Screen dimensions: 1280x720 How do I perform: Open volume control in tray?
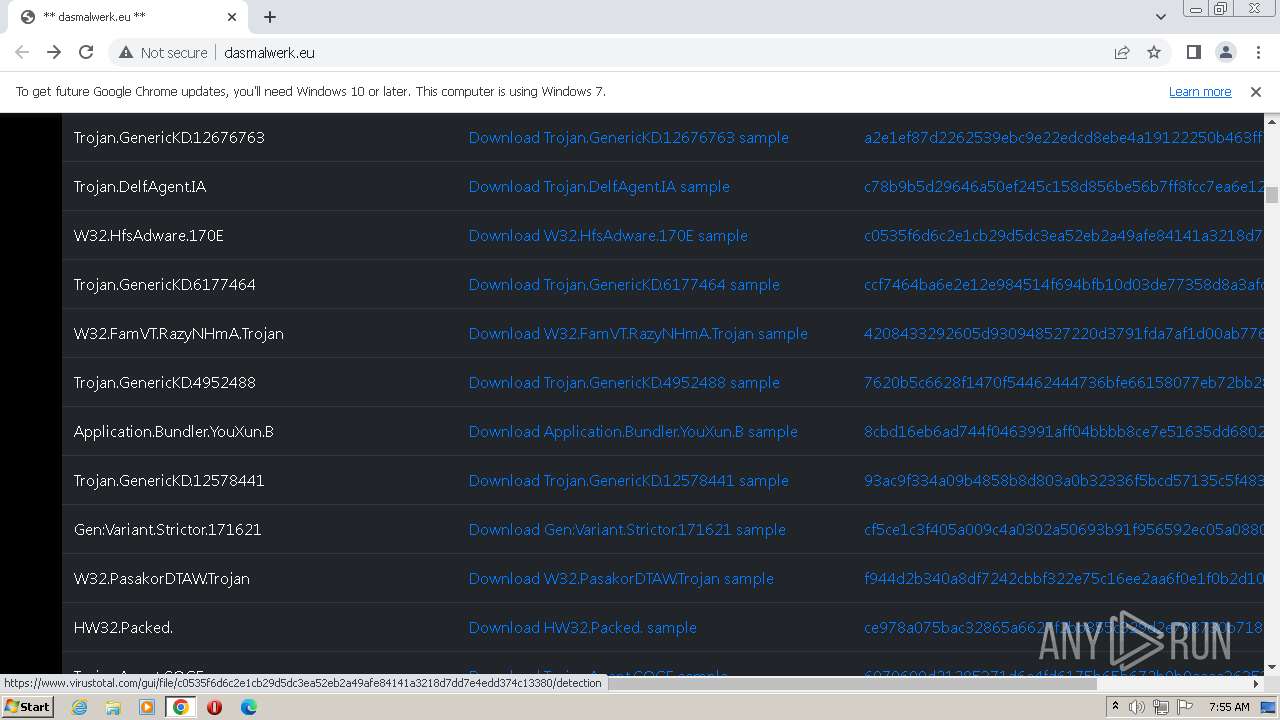[1137, 707]
